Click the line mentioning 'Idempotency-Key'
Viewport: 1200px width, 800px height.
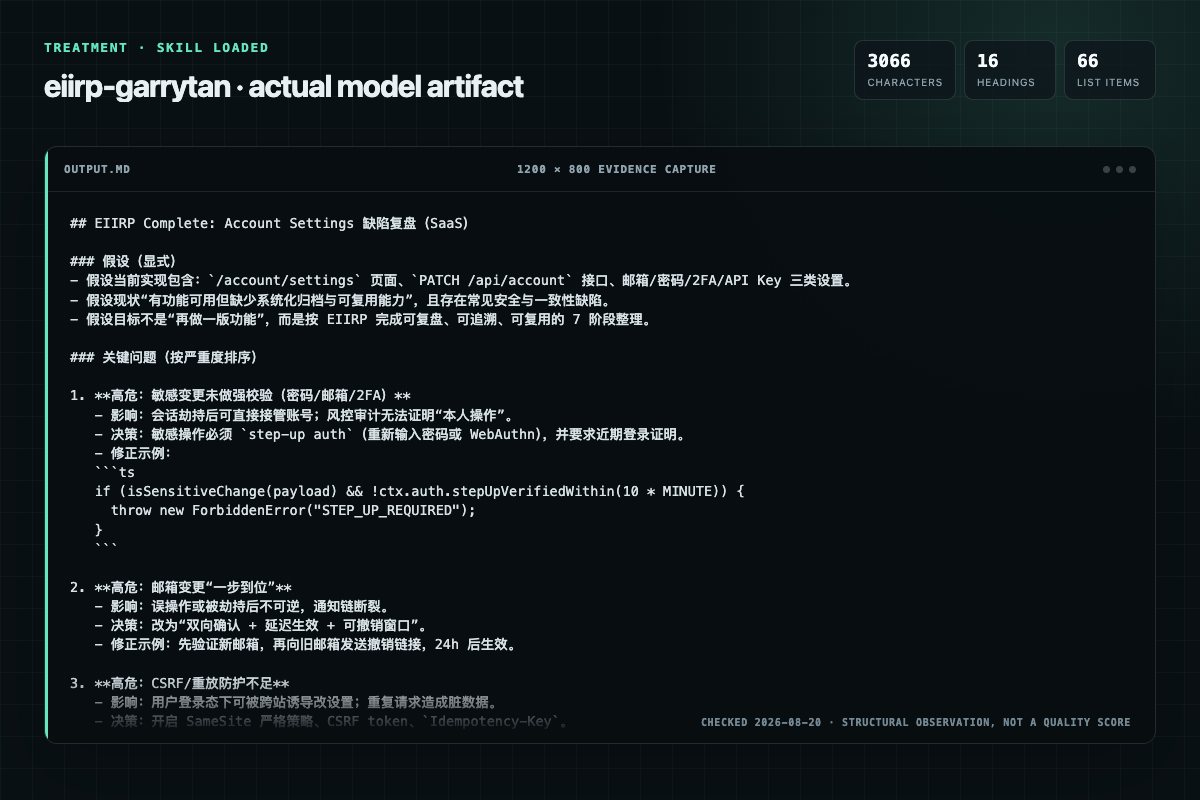(x=333, y=721)
